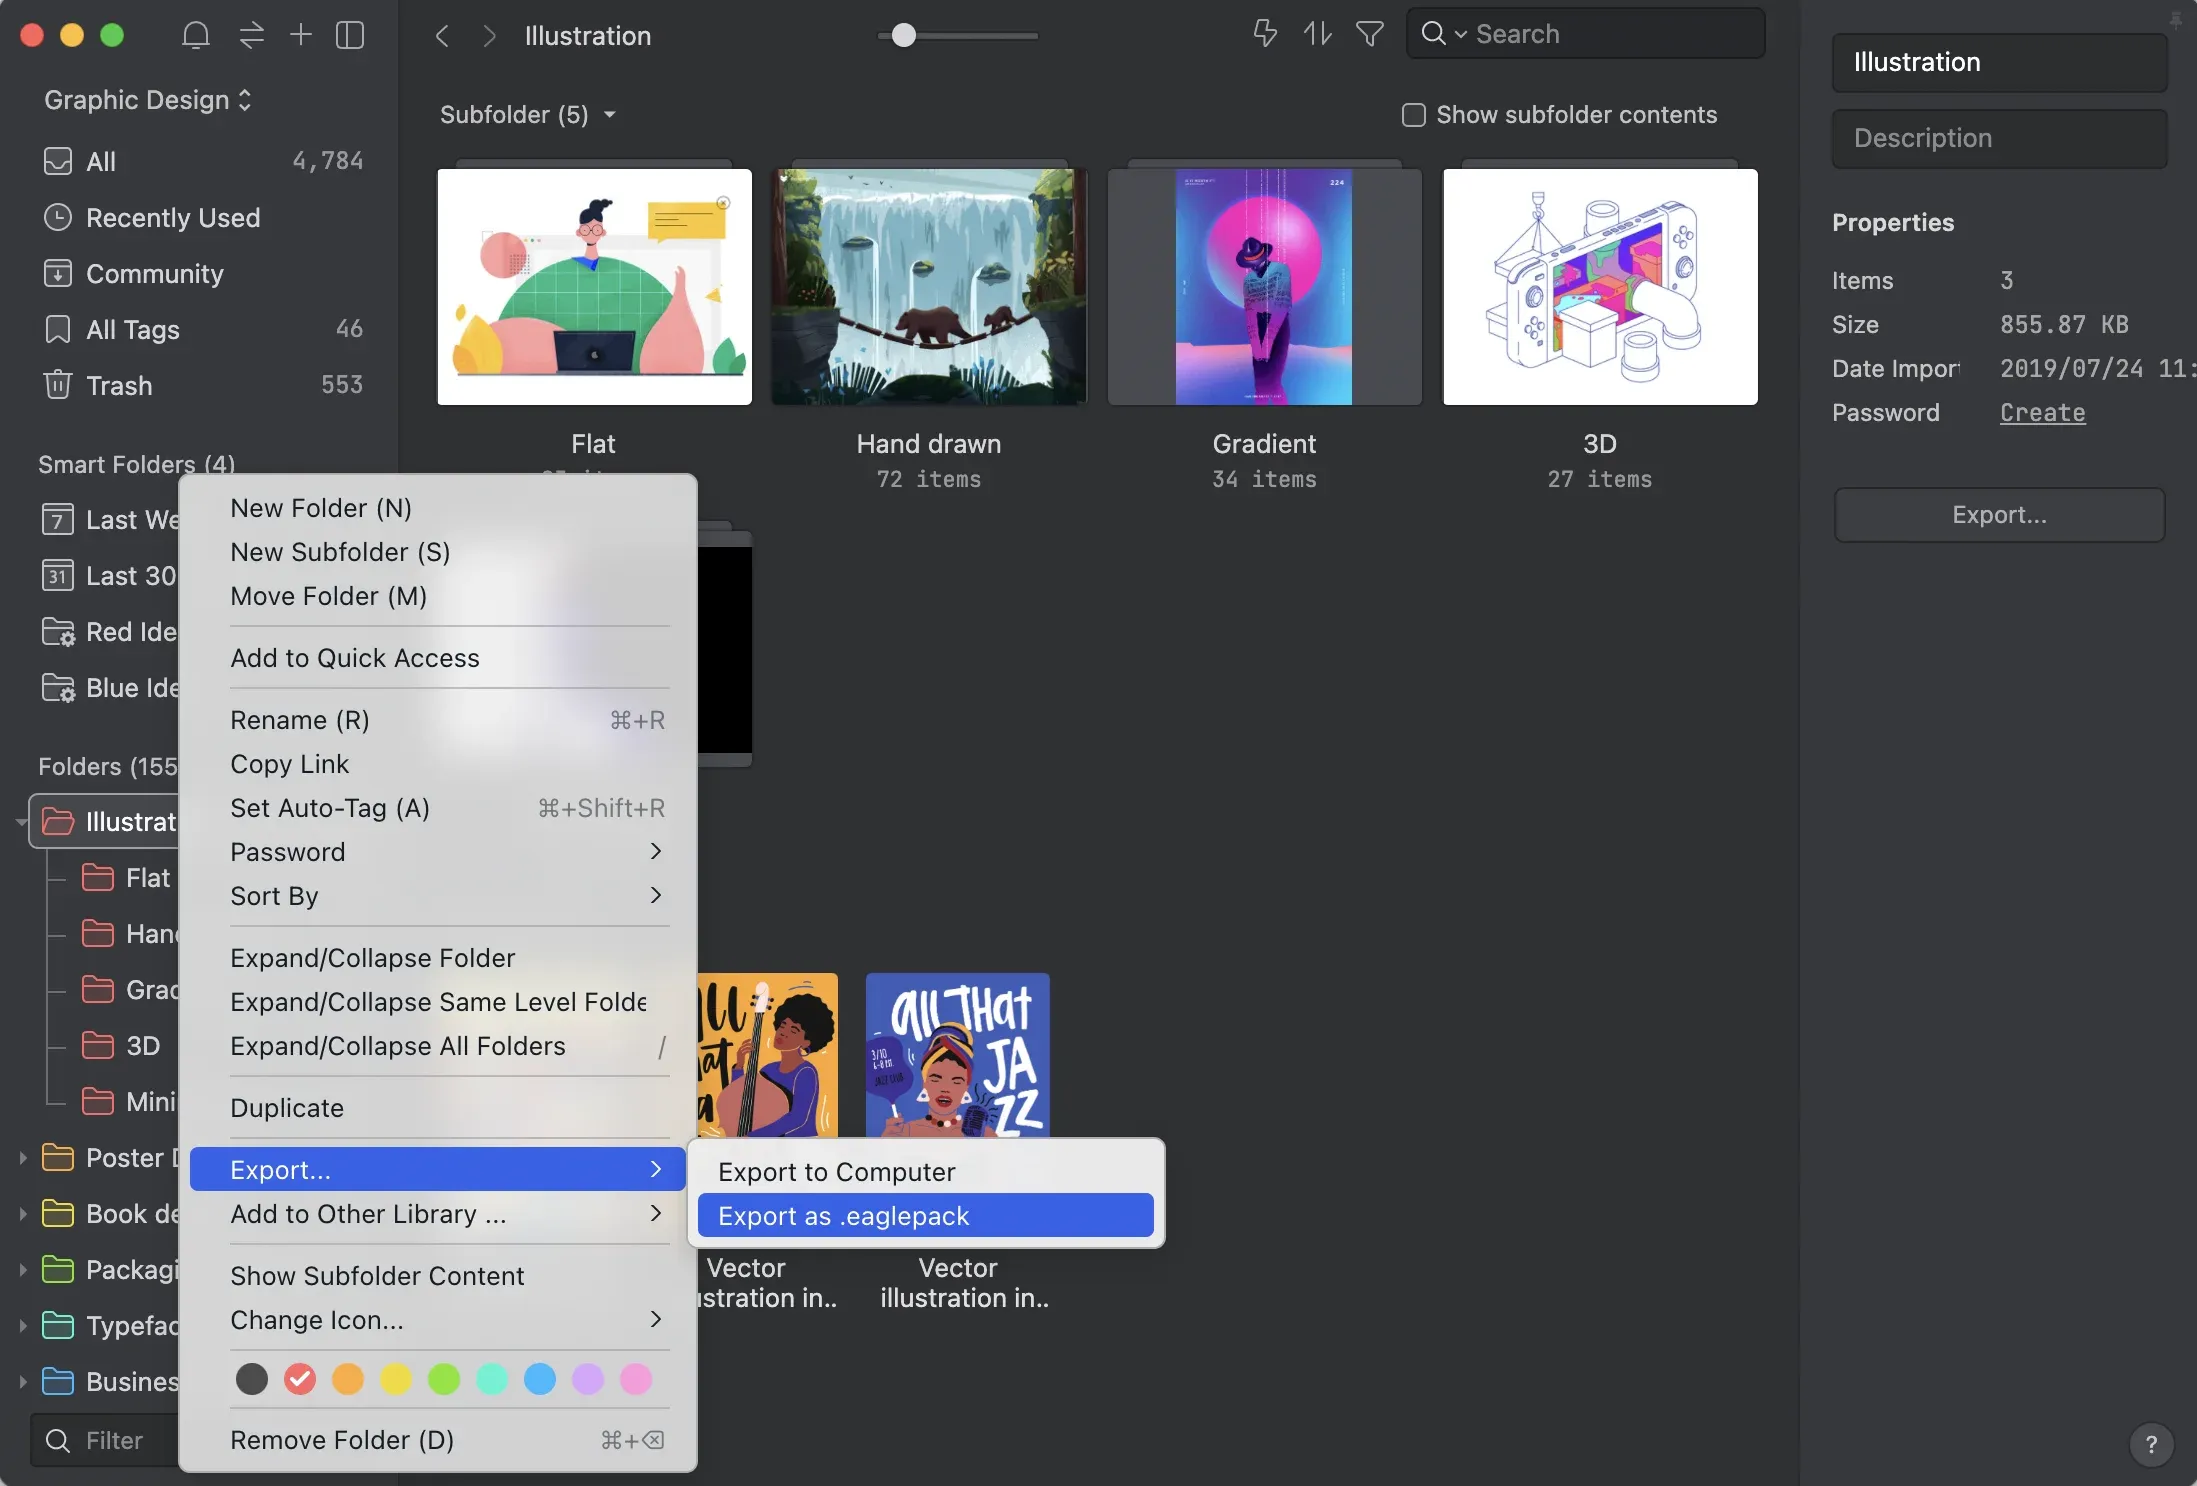Click the notification bell icon
Image resolution: width=2197 pixels, height=1486 pixels.
click(196, 36)
